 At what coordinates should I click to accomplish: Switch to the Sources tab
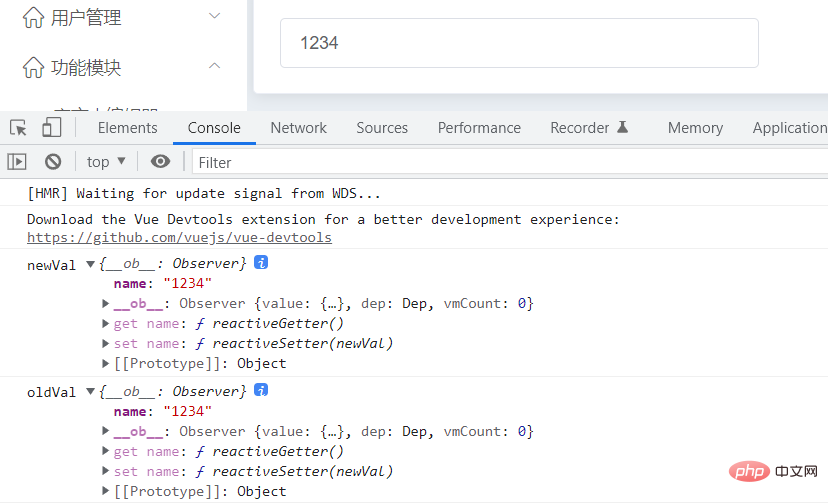[382, 128]
